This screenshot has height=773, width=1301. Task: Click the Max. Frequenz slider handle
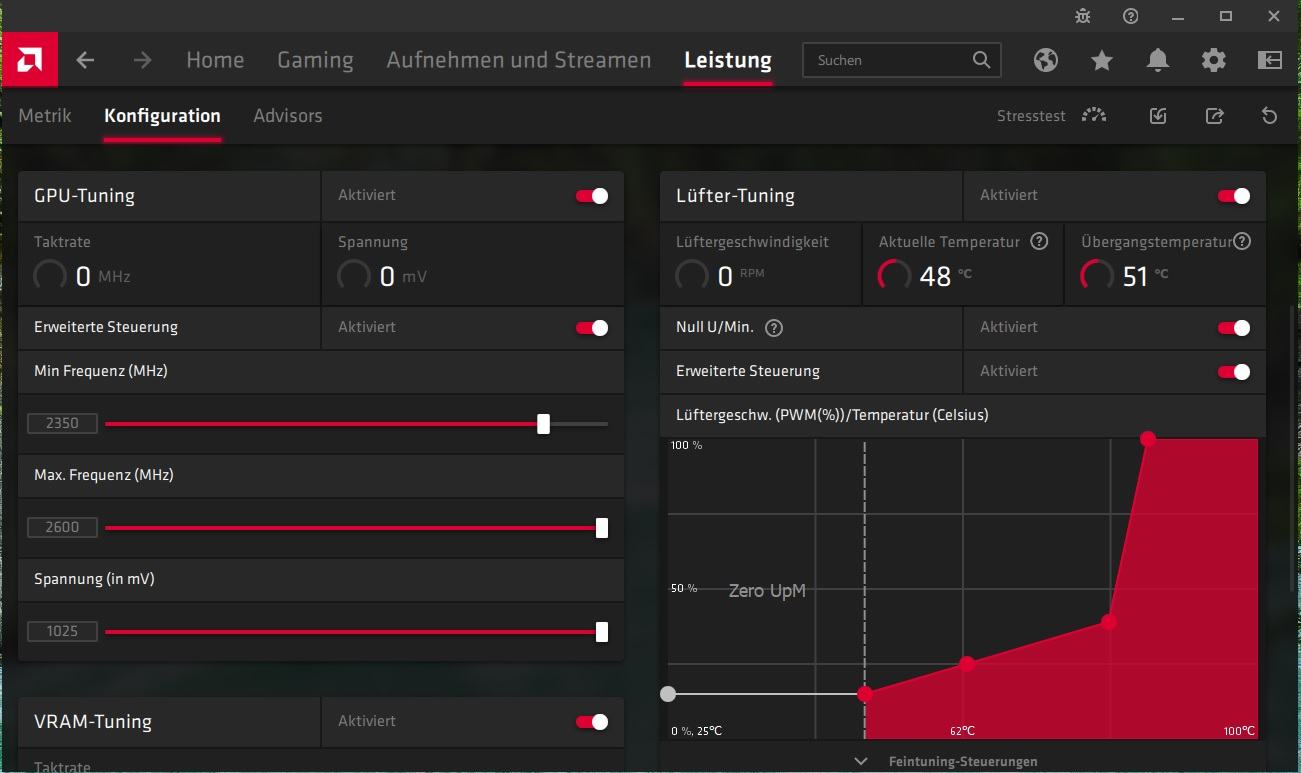(x=602, y=528)
